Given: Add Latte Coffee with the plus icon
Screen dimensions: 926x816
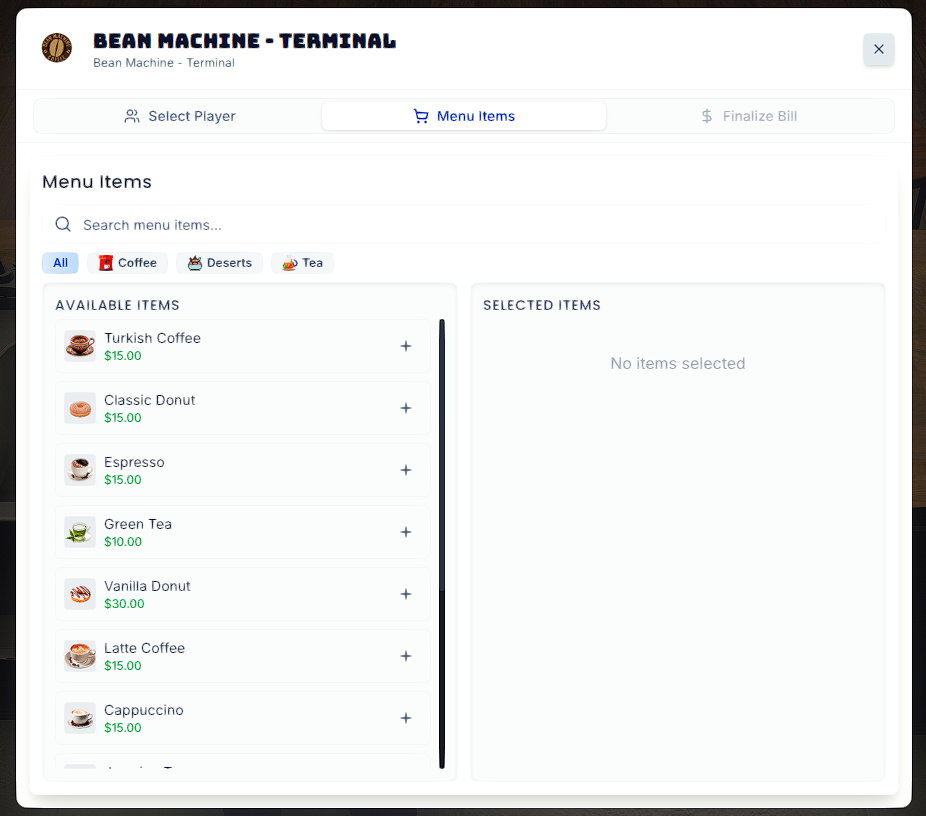Looking at the screenshot, I should point(406,656).
